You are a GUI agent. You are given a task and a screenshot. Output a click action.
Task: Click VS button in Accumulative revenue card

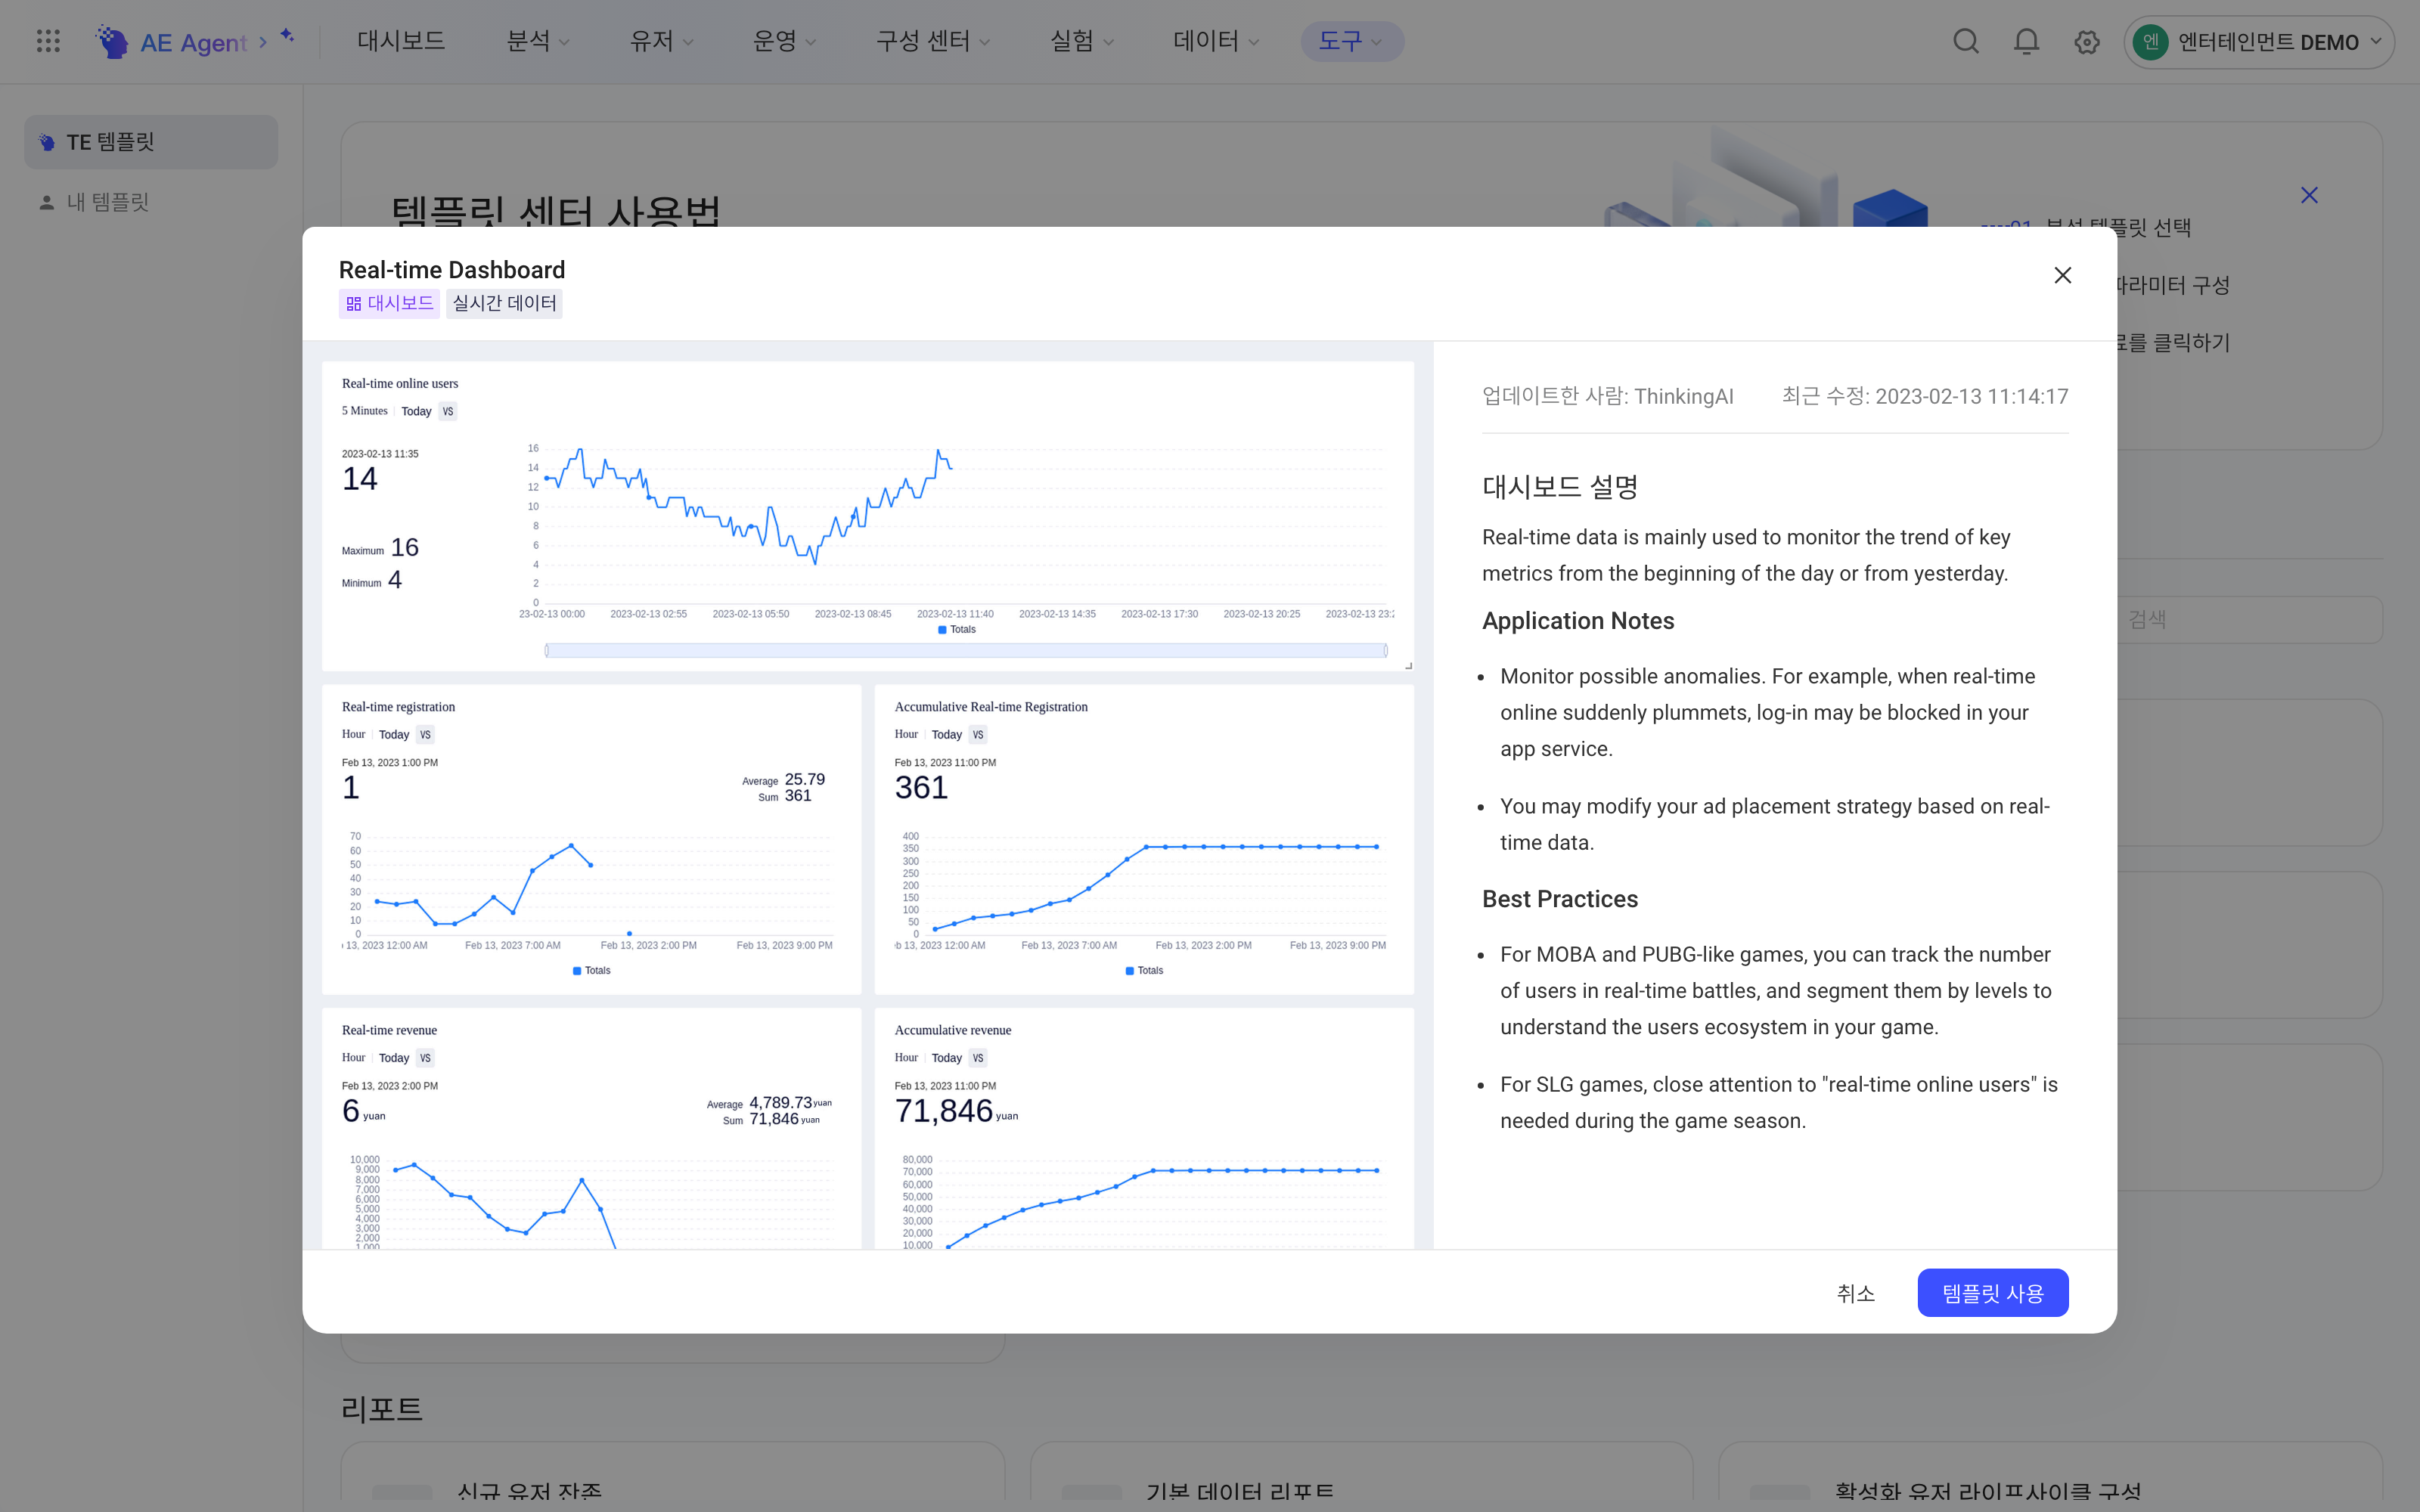tap(978, 1057)
